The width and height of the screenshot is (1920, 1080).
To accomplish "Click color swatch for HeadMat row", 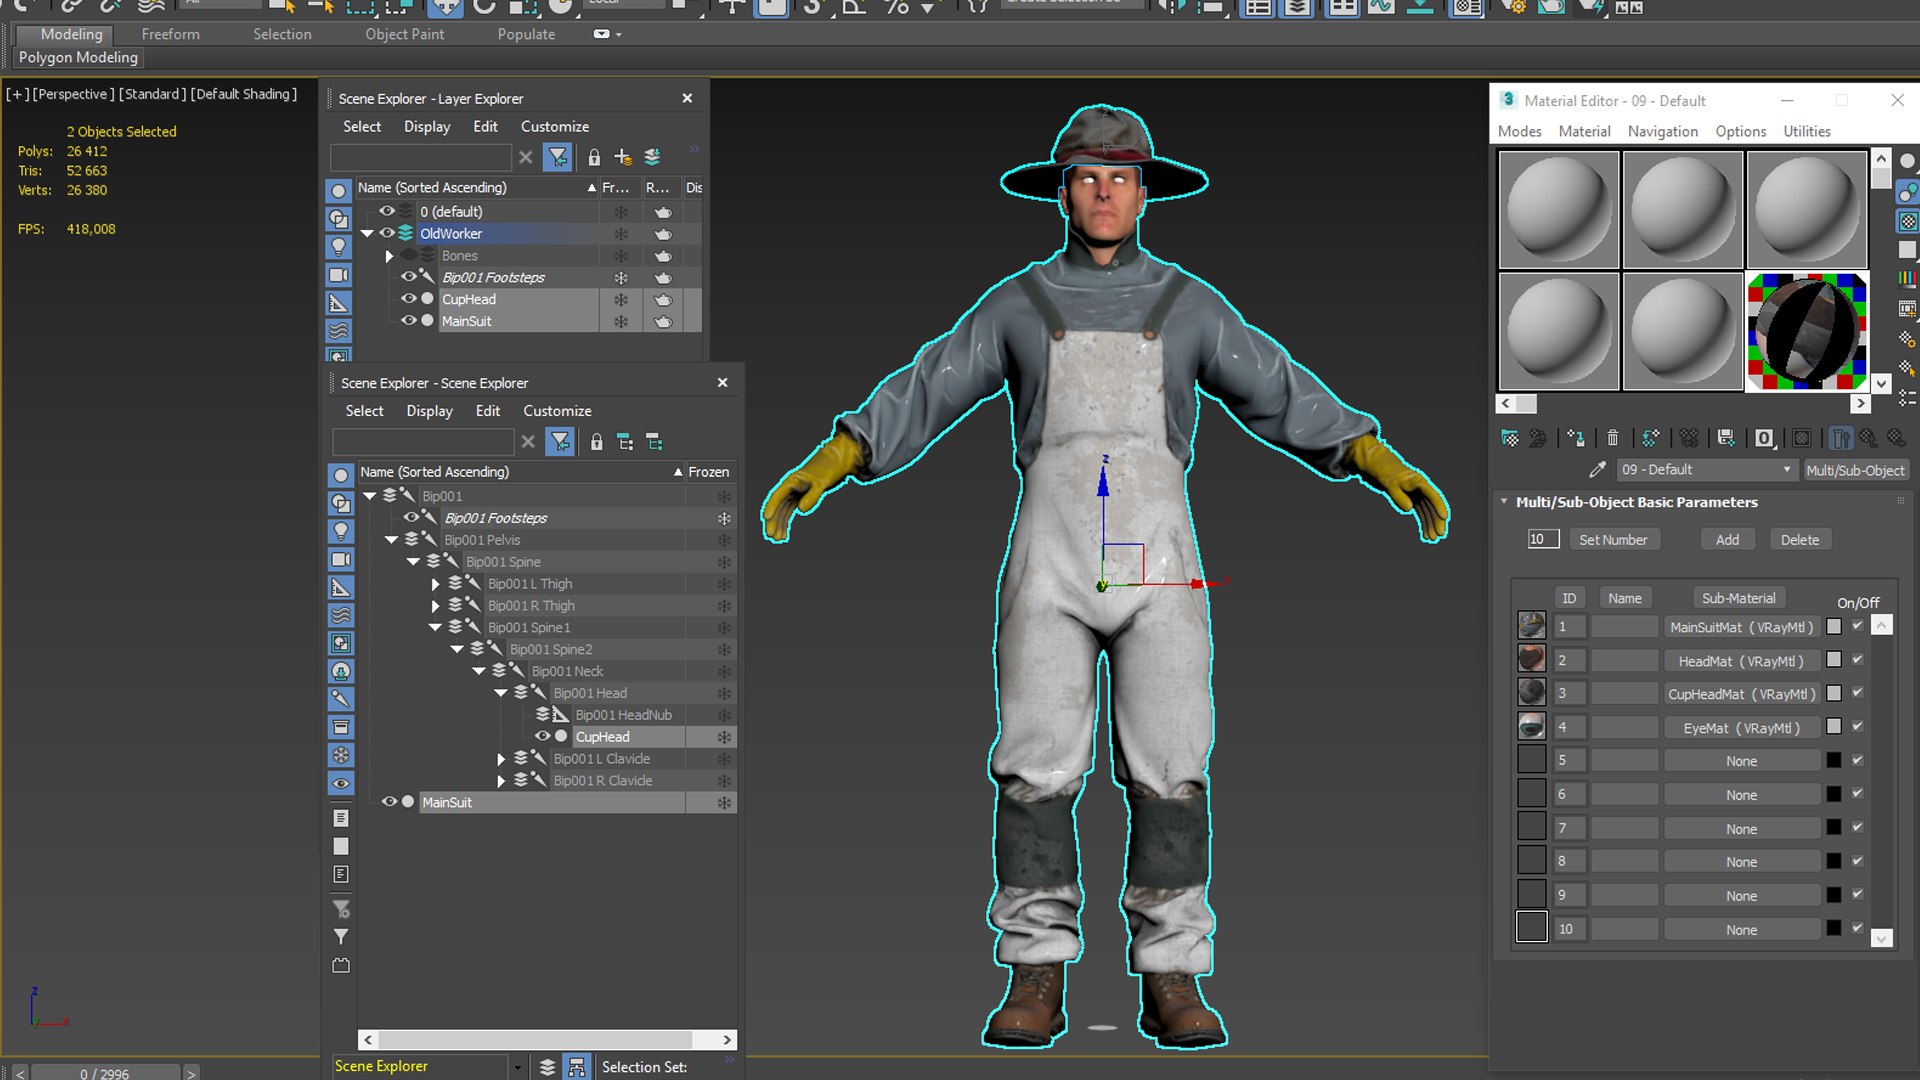I will (1833, 660).
